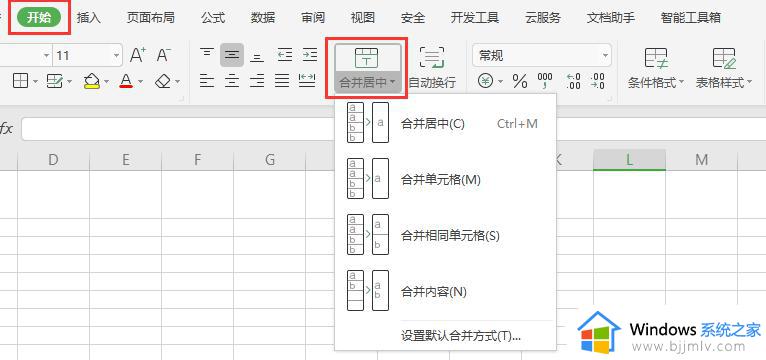This screenshot has width=766, height=360.
Task: Toggle 自动换行 wrap text
Action: [x=431, y=68]
